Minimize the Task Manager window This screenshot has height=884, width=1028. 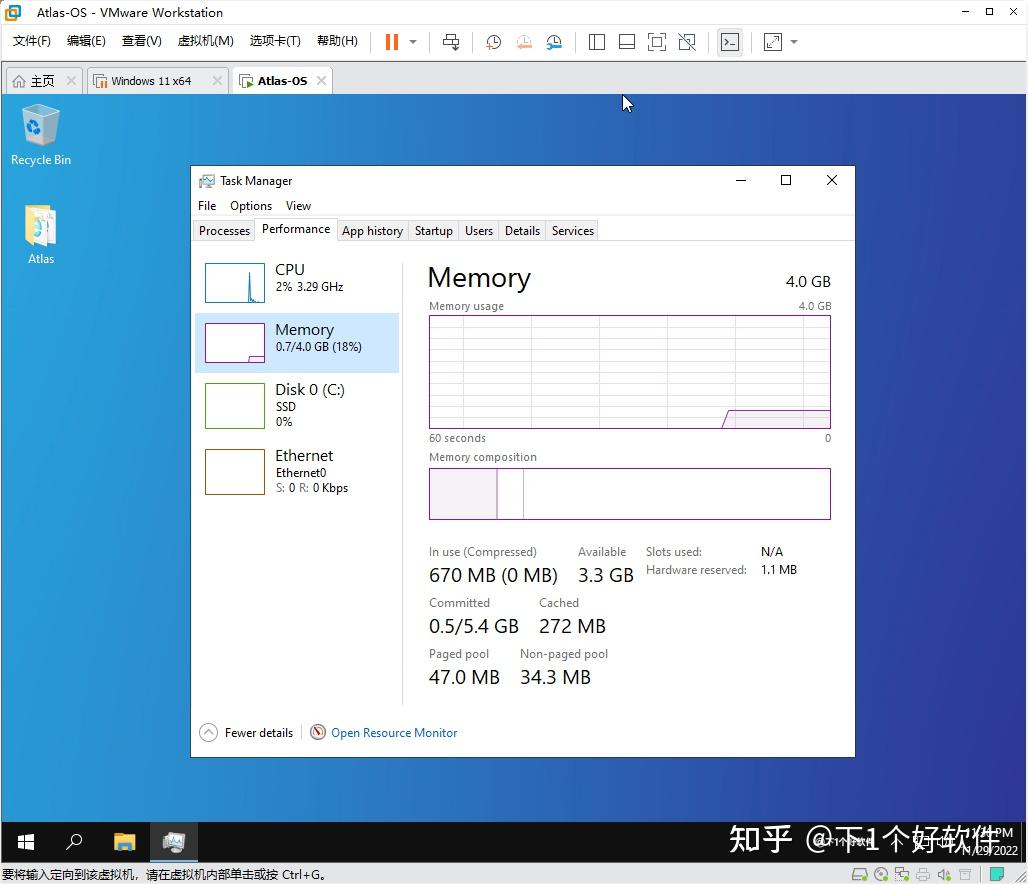pyautogui.click(x=741, y=180)
